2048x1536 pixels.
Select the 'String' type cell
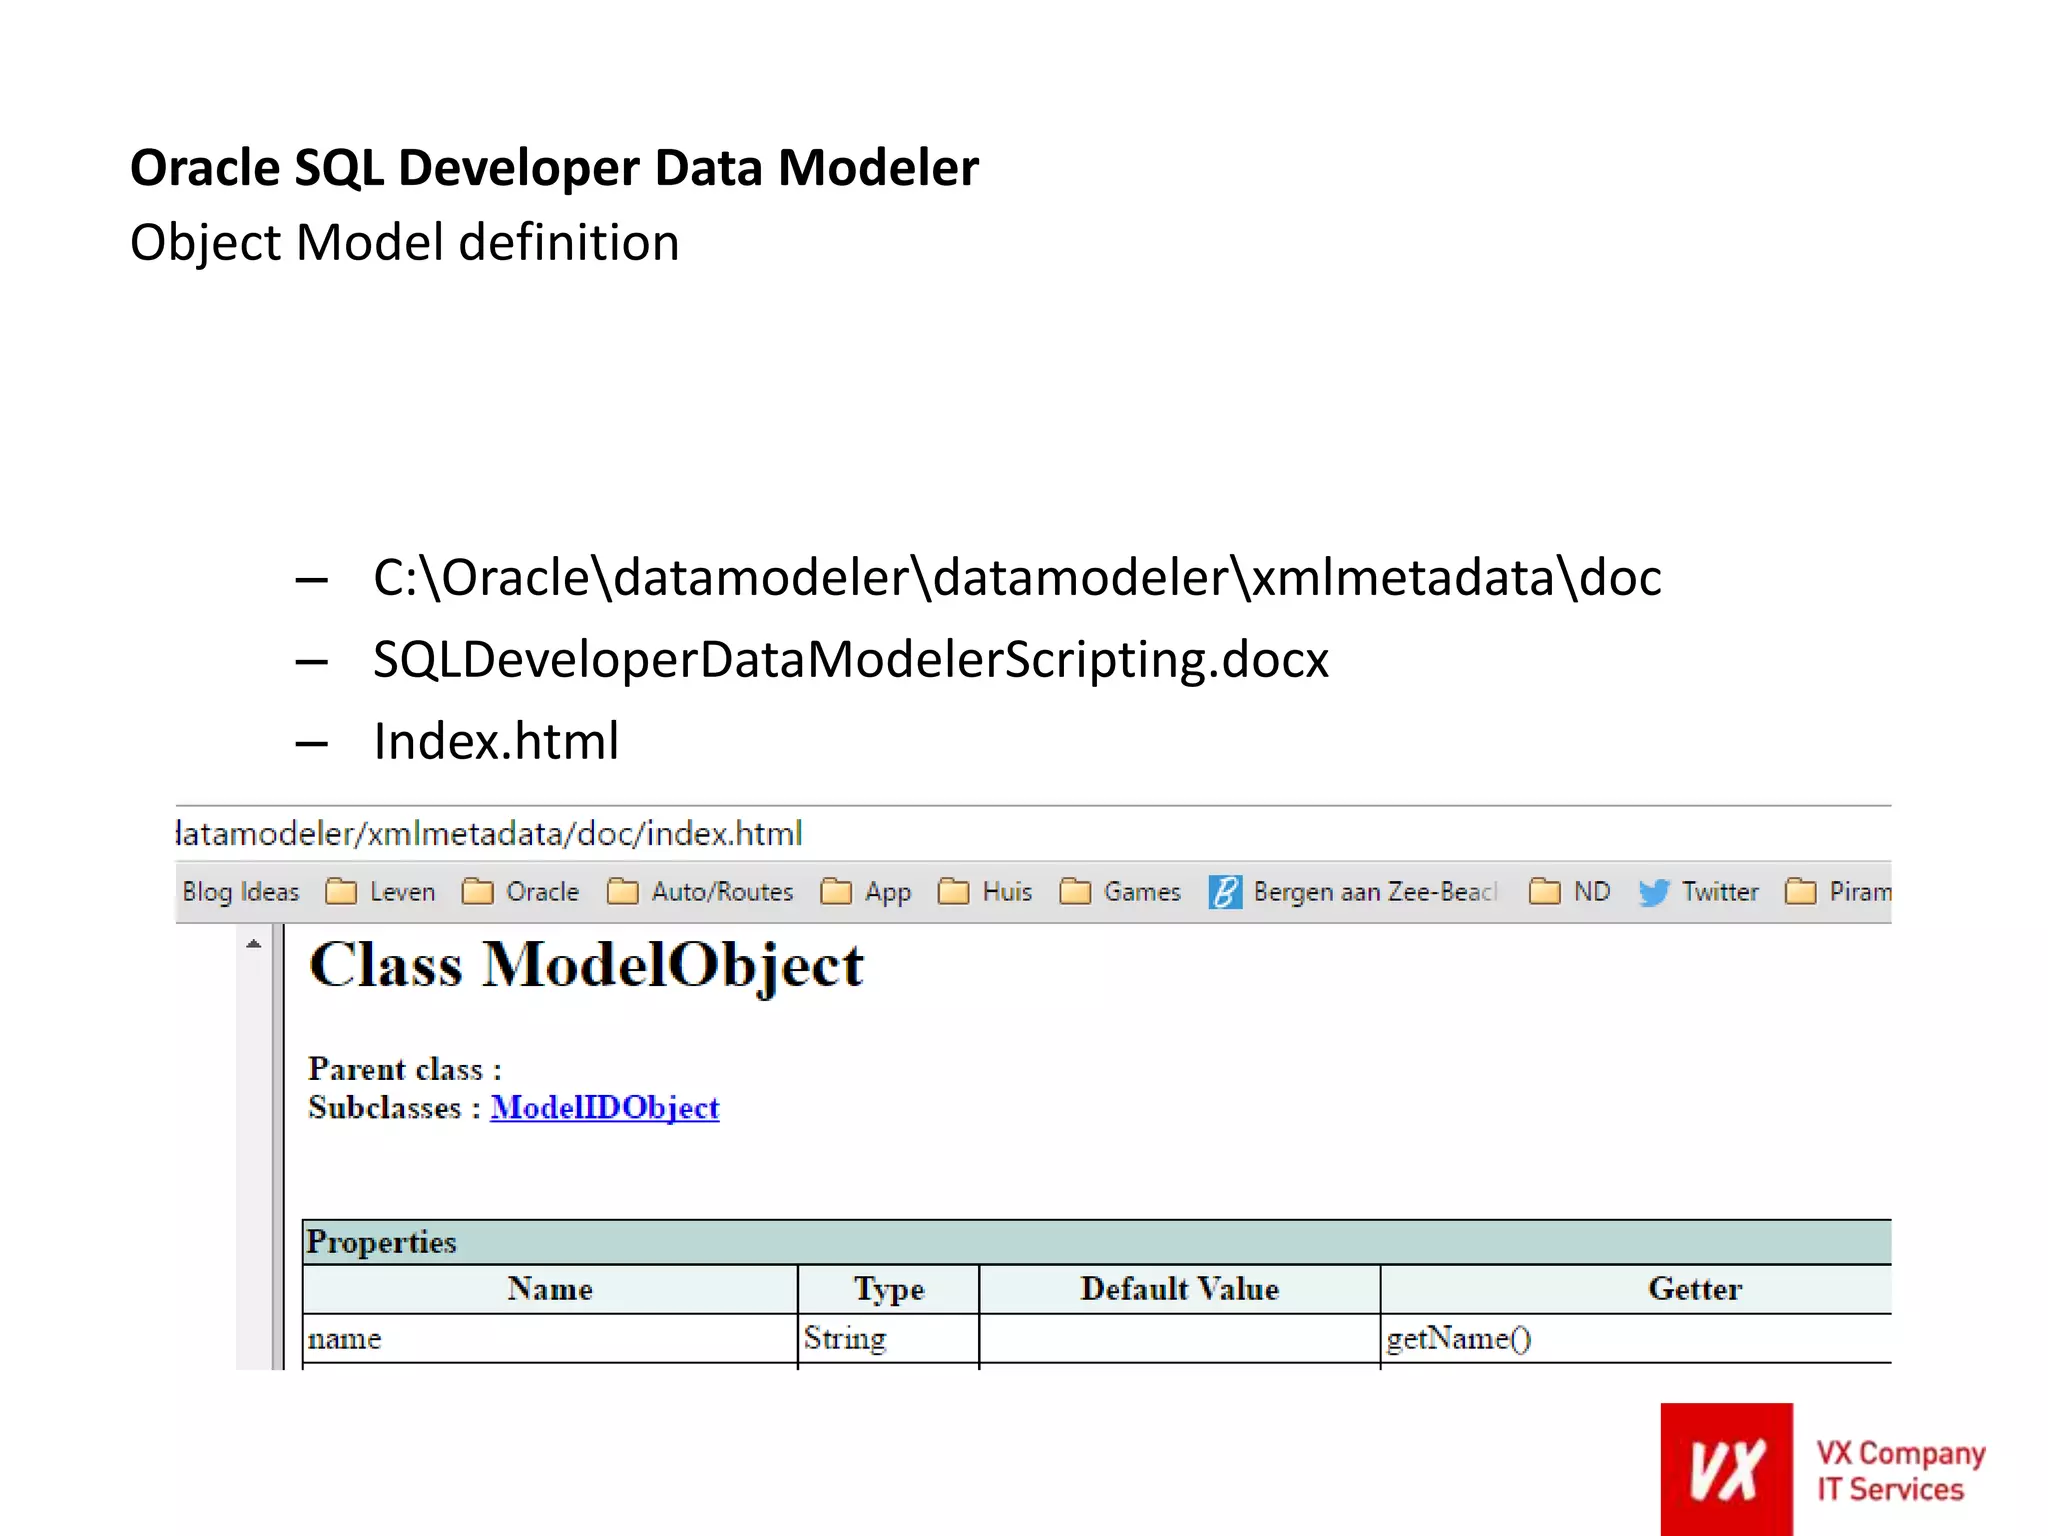coord(888,1338)
